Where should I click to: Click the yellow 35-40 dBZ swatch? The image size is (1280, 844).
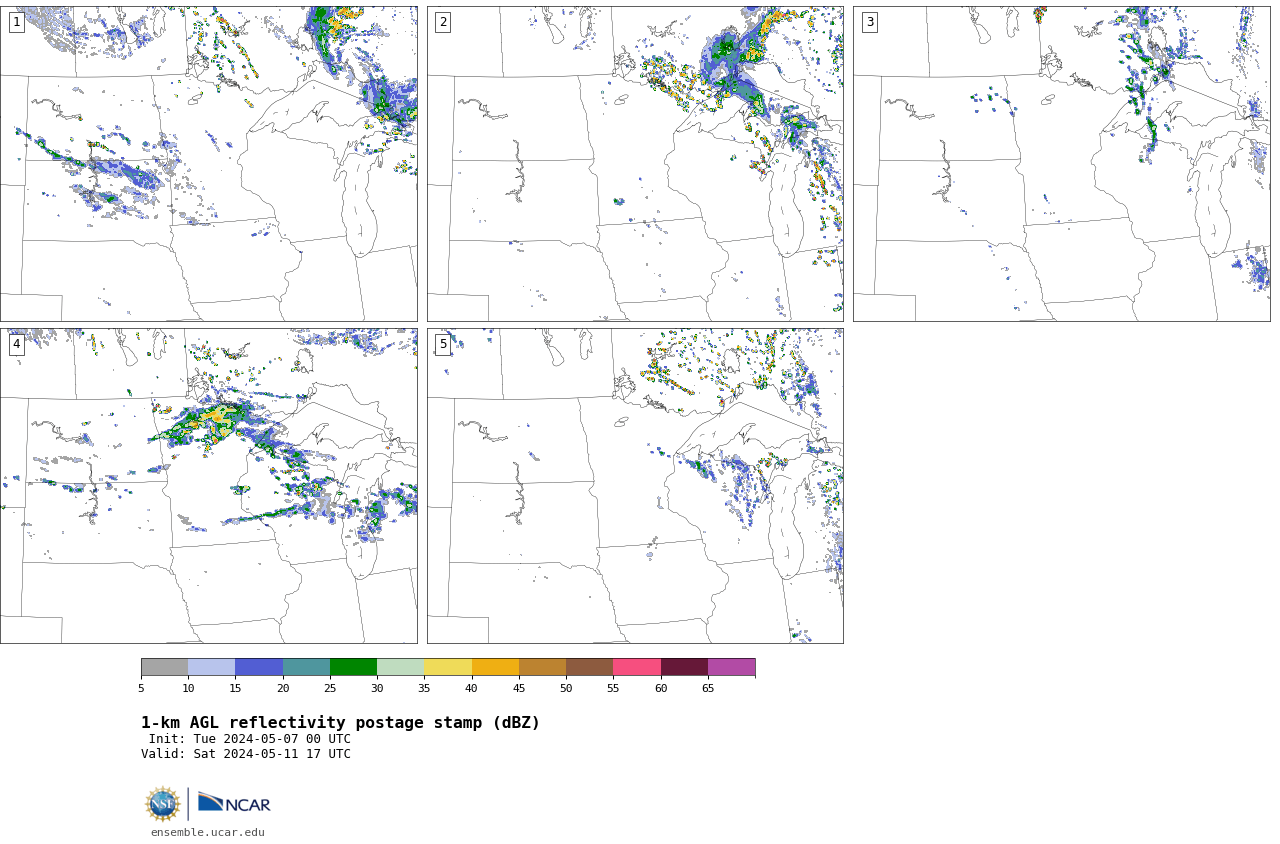(x=448, y=667)
